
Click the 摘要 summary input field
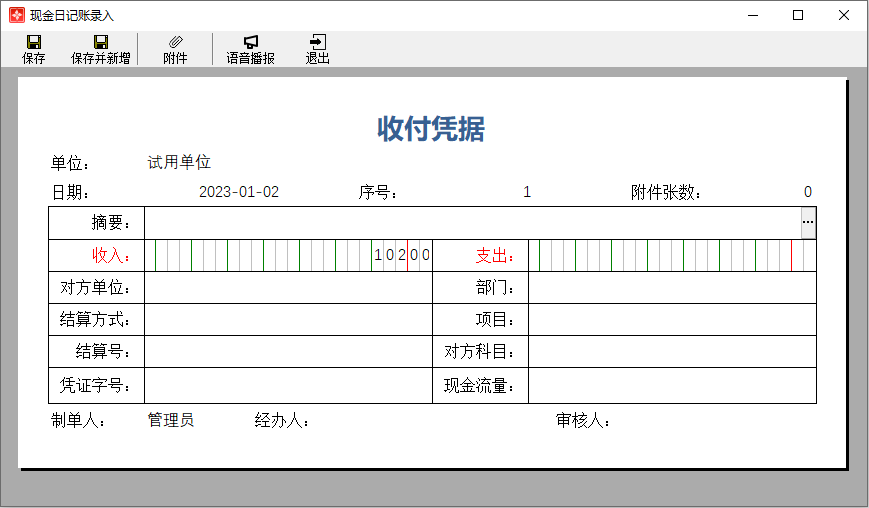click(x=473, y=223)
